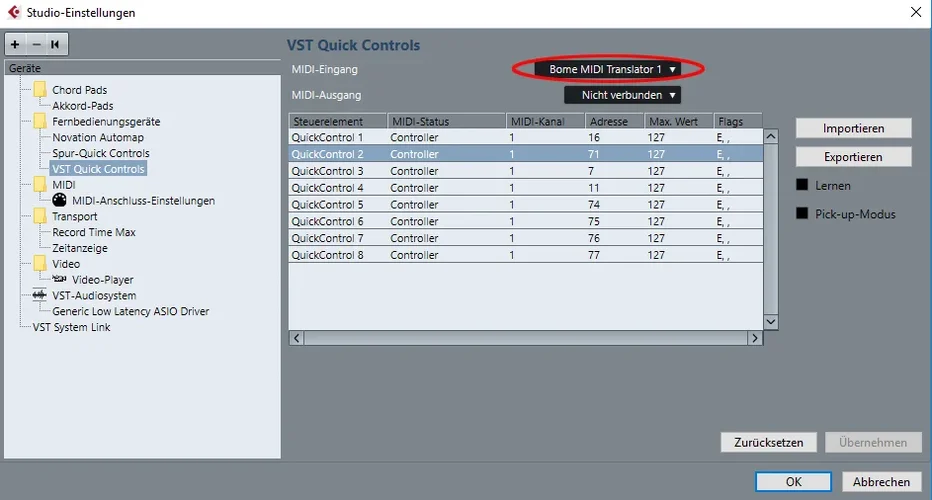Screen dimensions: 932x500
Task: Enable the Lernen checkbox
Action: (x=802, y=185)
